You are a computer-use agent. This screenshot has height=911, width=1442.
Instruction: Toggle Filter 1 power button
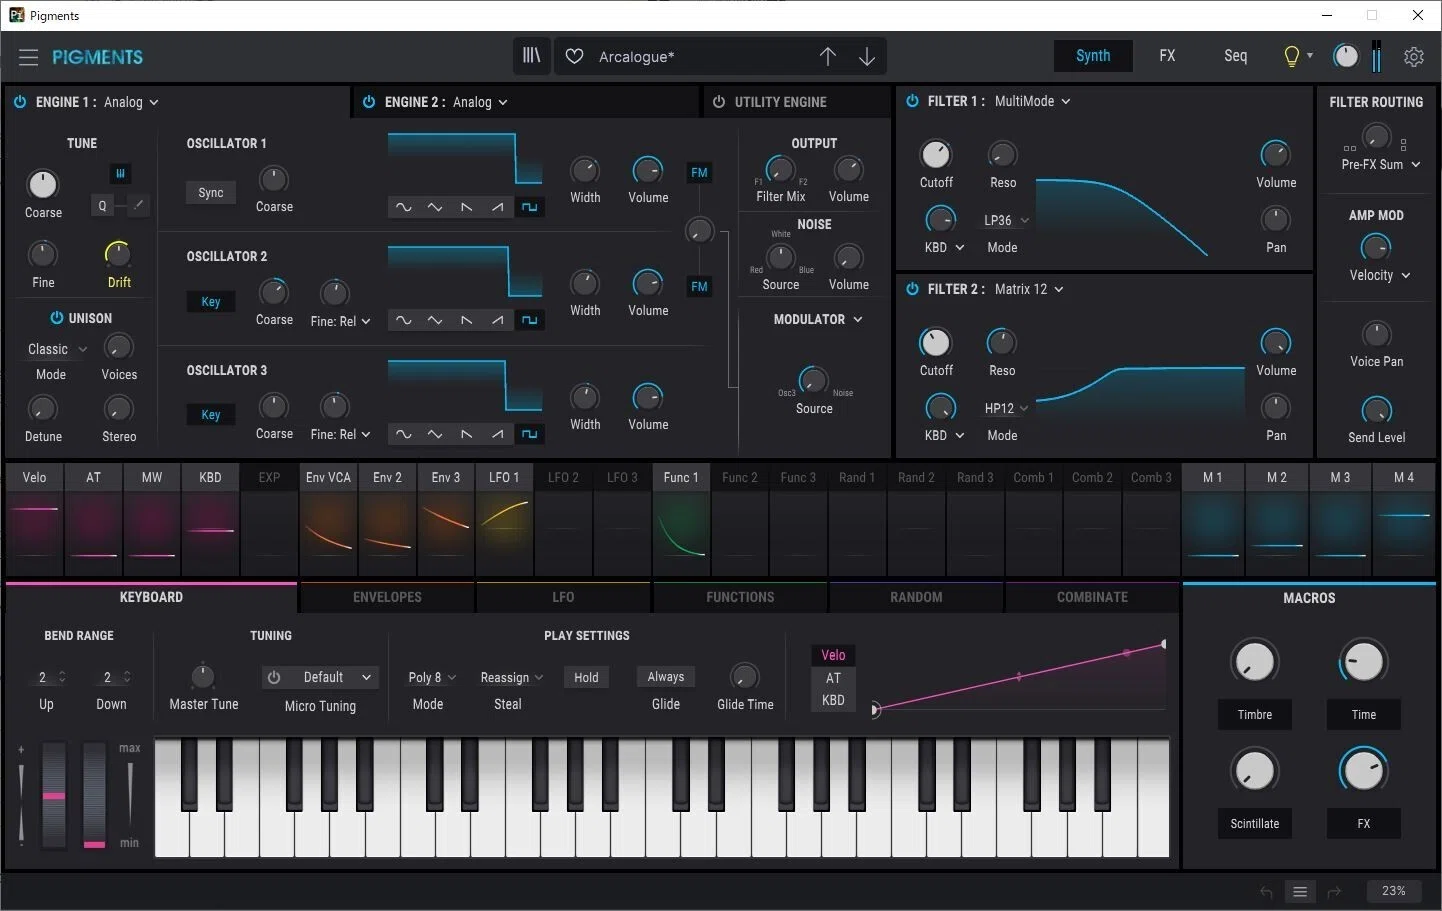tap(912, 101)
